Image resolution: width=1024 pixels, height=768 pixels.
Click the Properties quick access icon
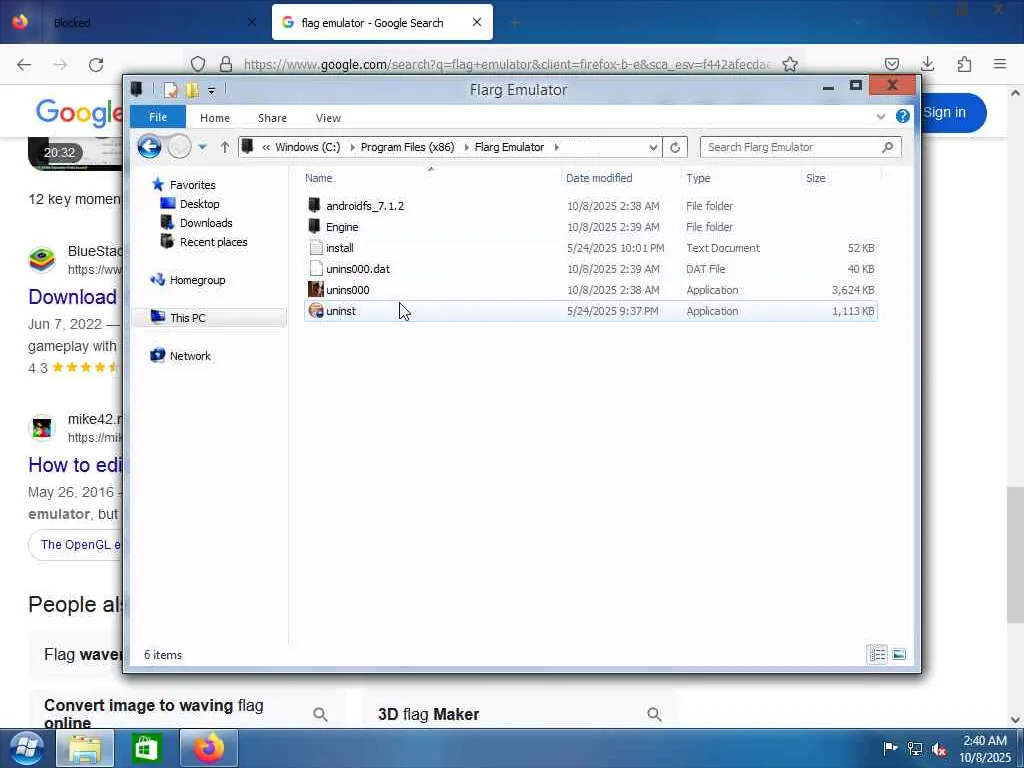(170, 90)
